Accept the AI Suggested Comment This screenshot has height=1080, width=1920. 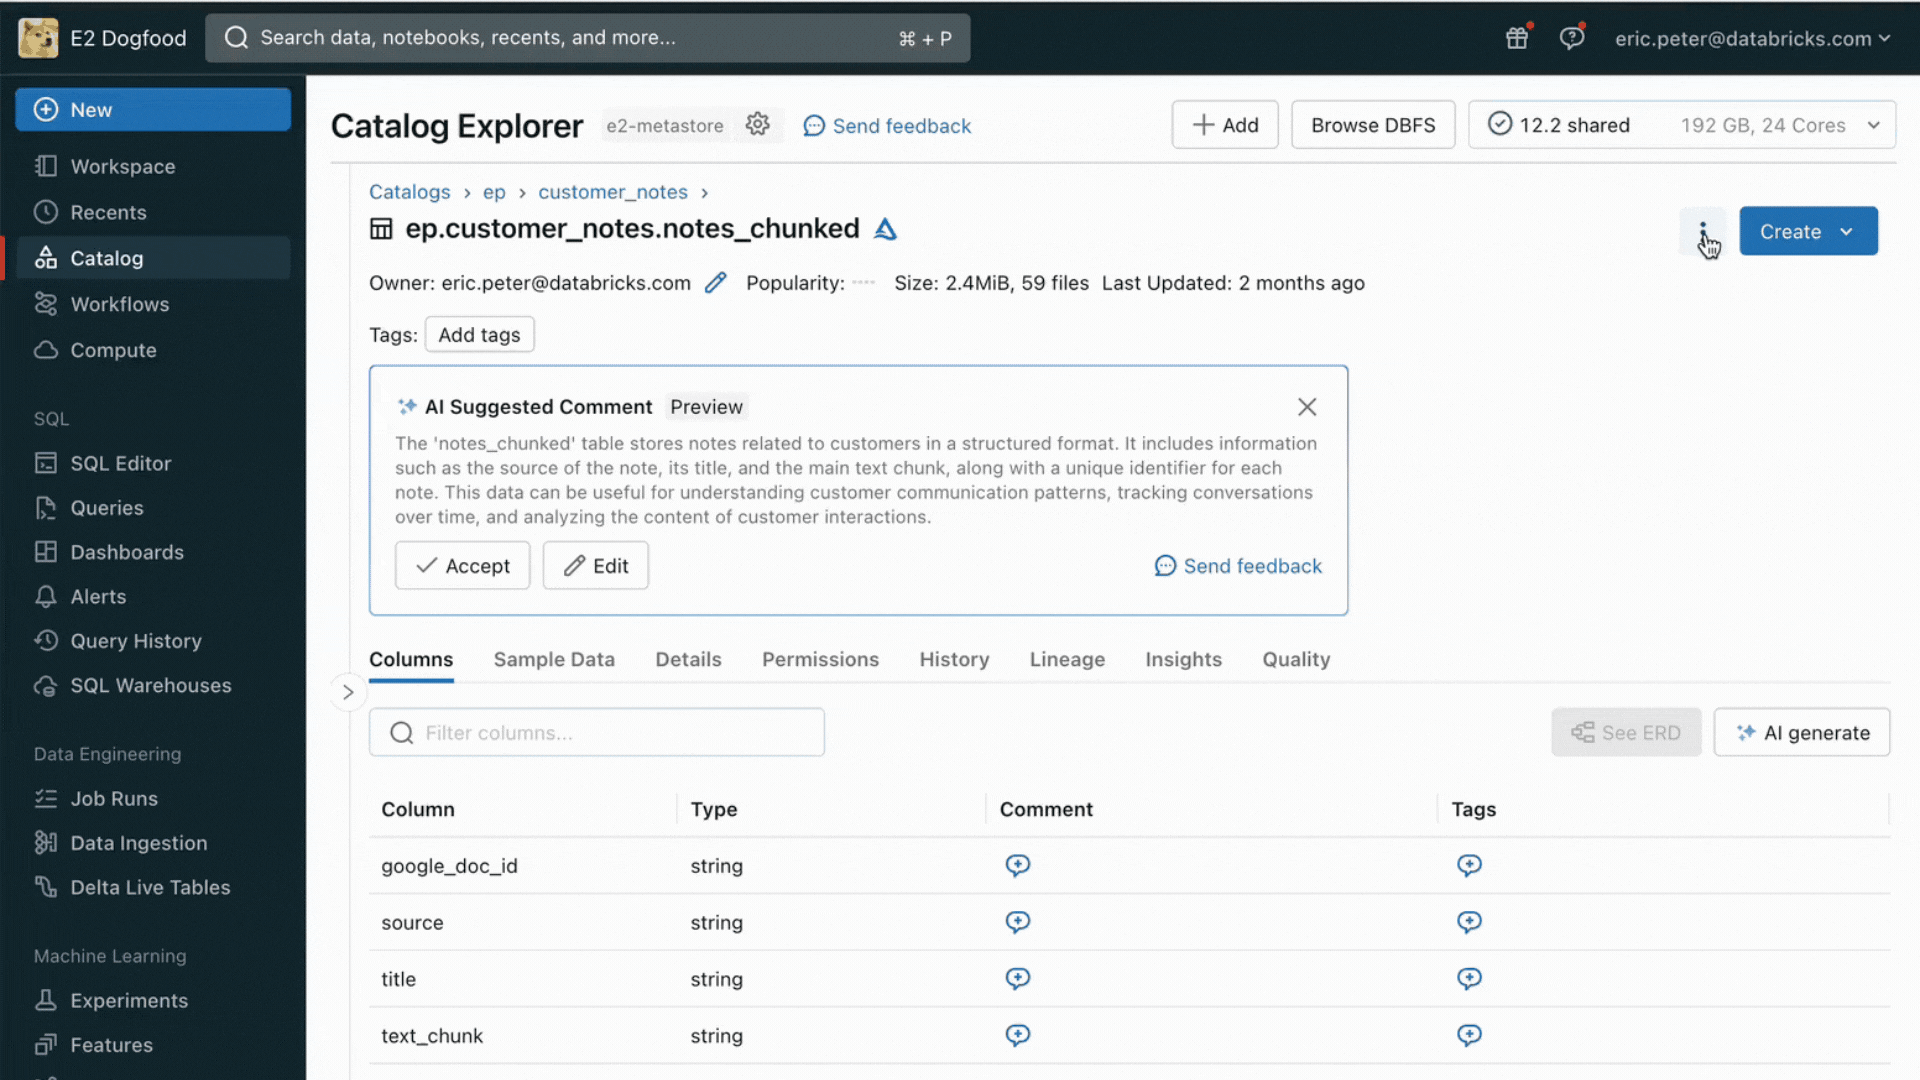pyautogui.click(x=462, y=564)
